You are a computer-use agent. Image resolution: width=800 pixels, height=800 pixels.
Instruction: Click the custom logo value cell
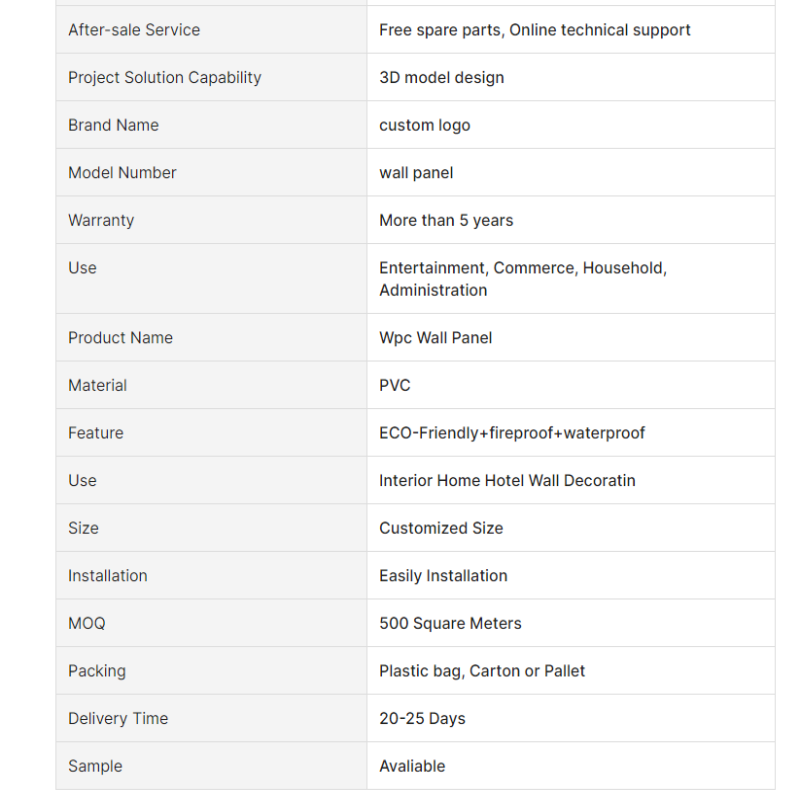[571, 125]
